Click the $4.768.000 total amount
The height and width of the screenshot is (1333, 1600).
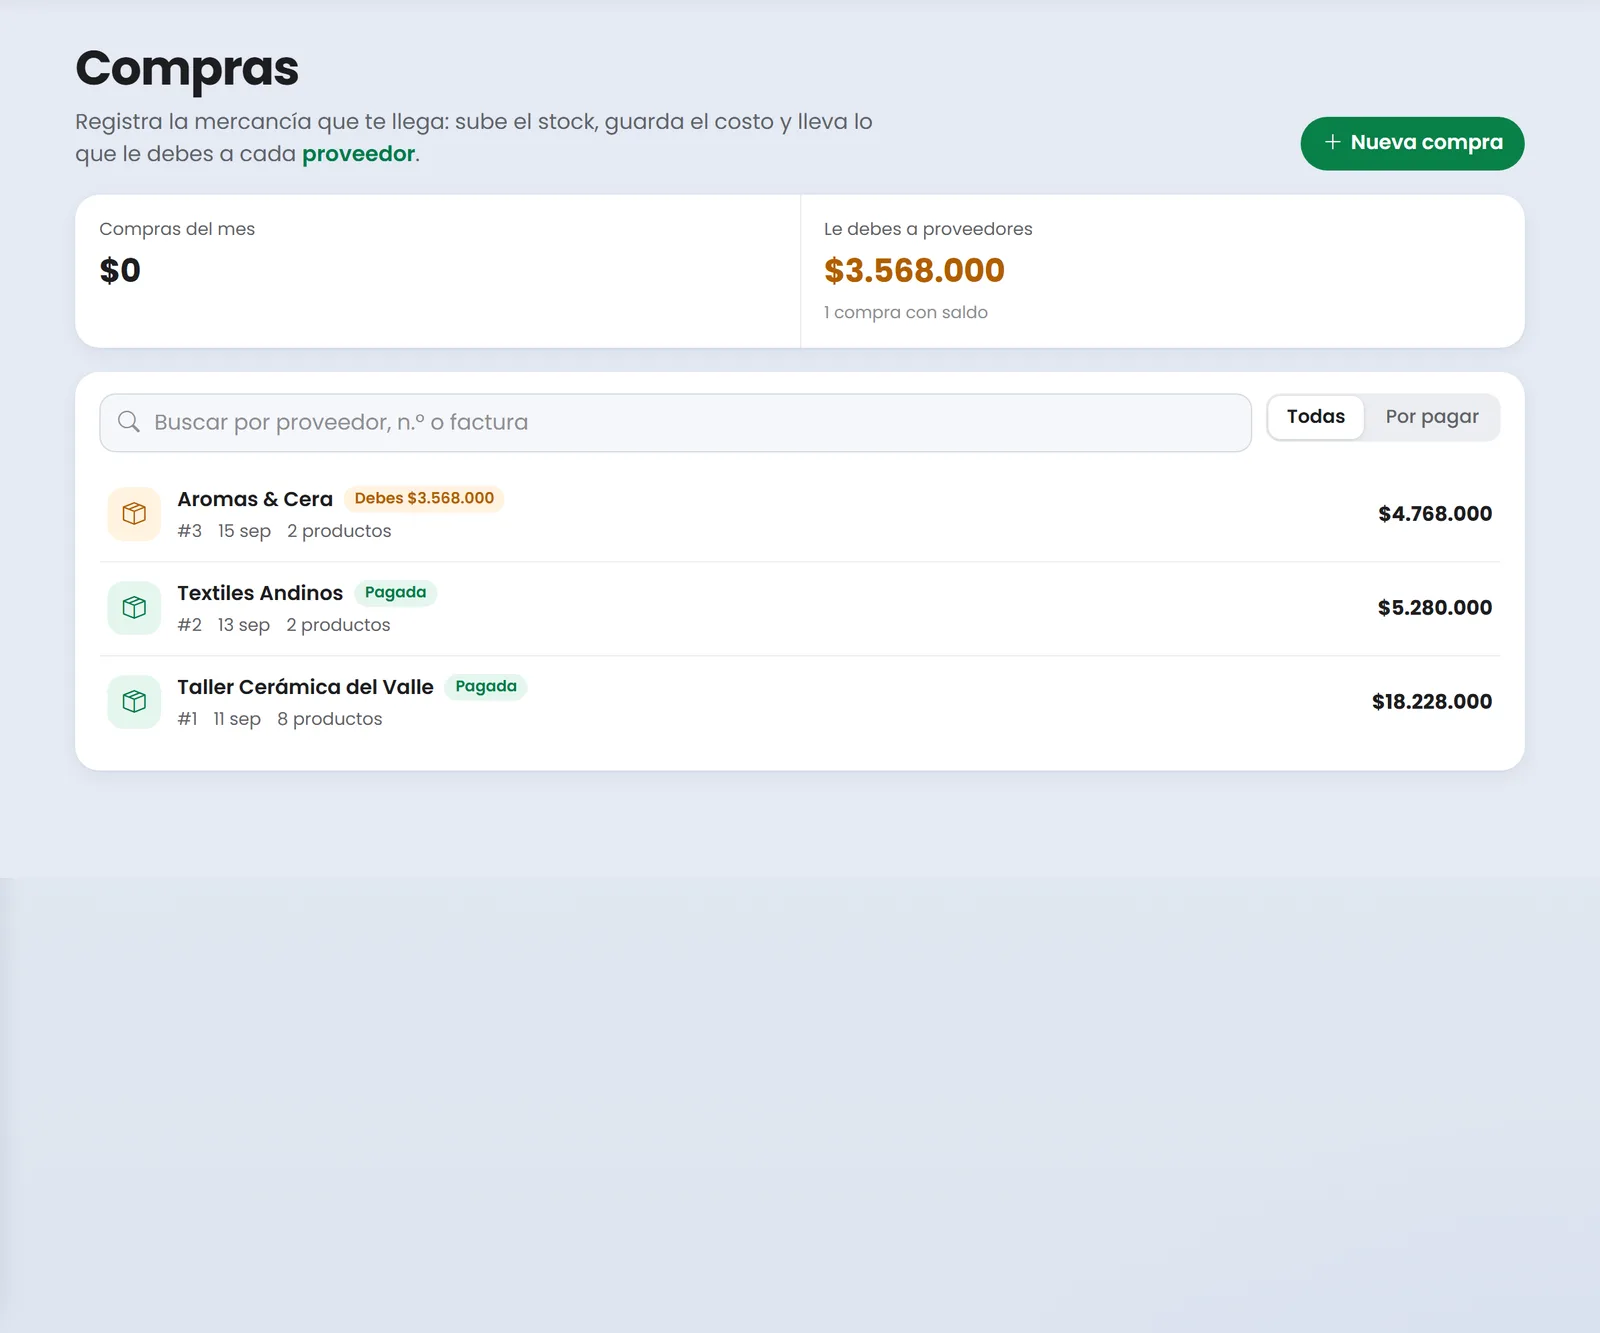1435,514
